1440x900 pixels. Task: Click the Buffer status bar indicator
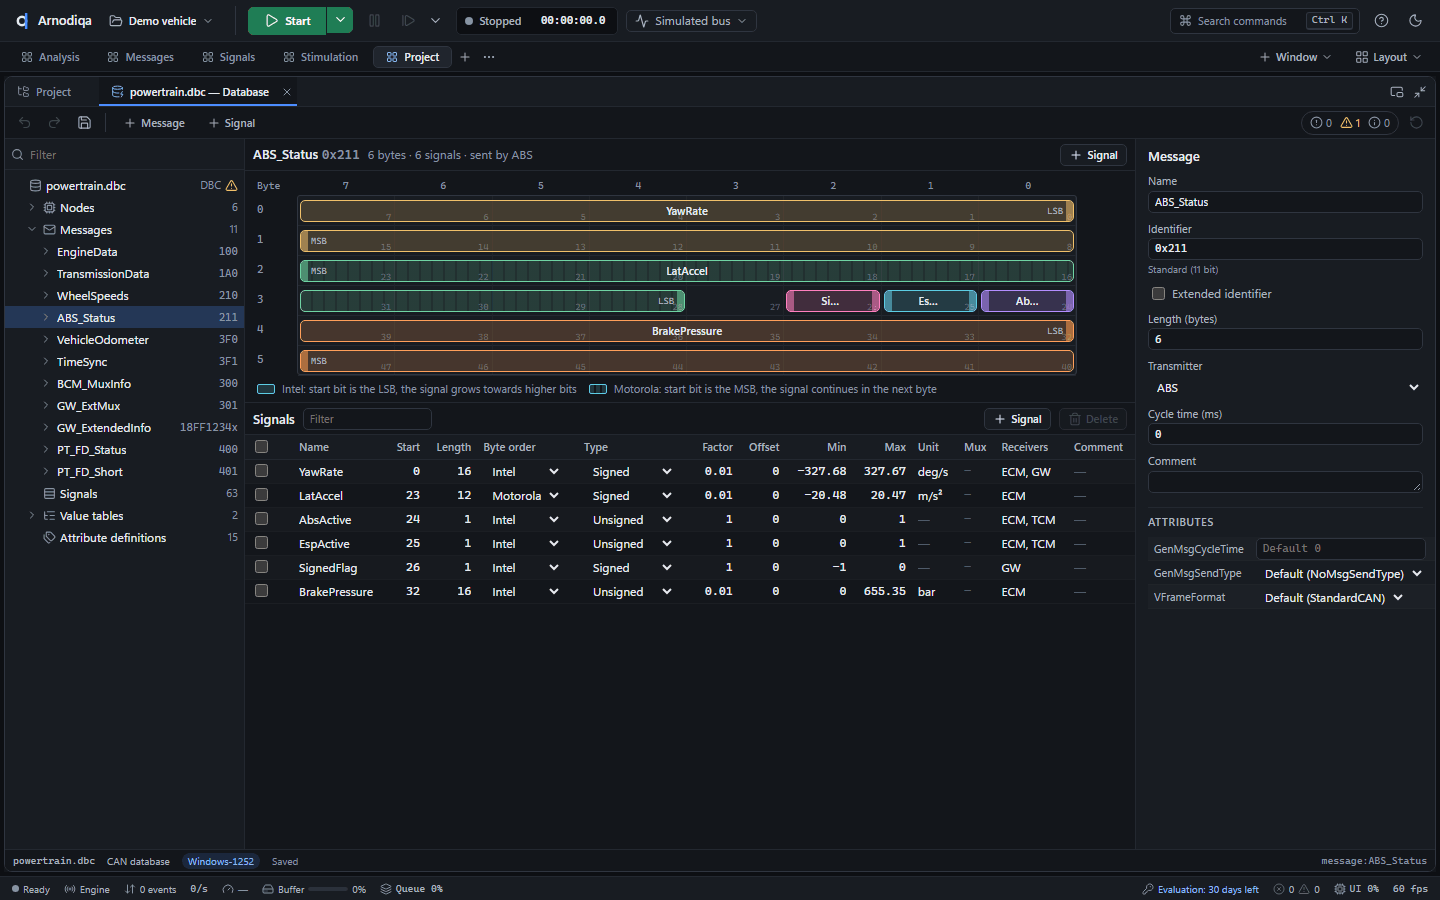click(313, 889)
